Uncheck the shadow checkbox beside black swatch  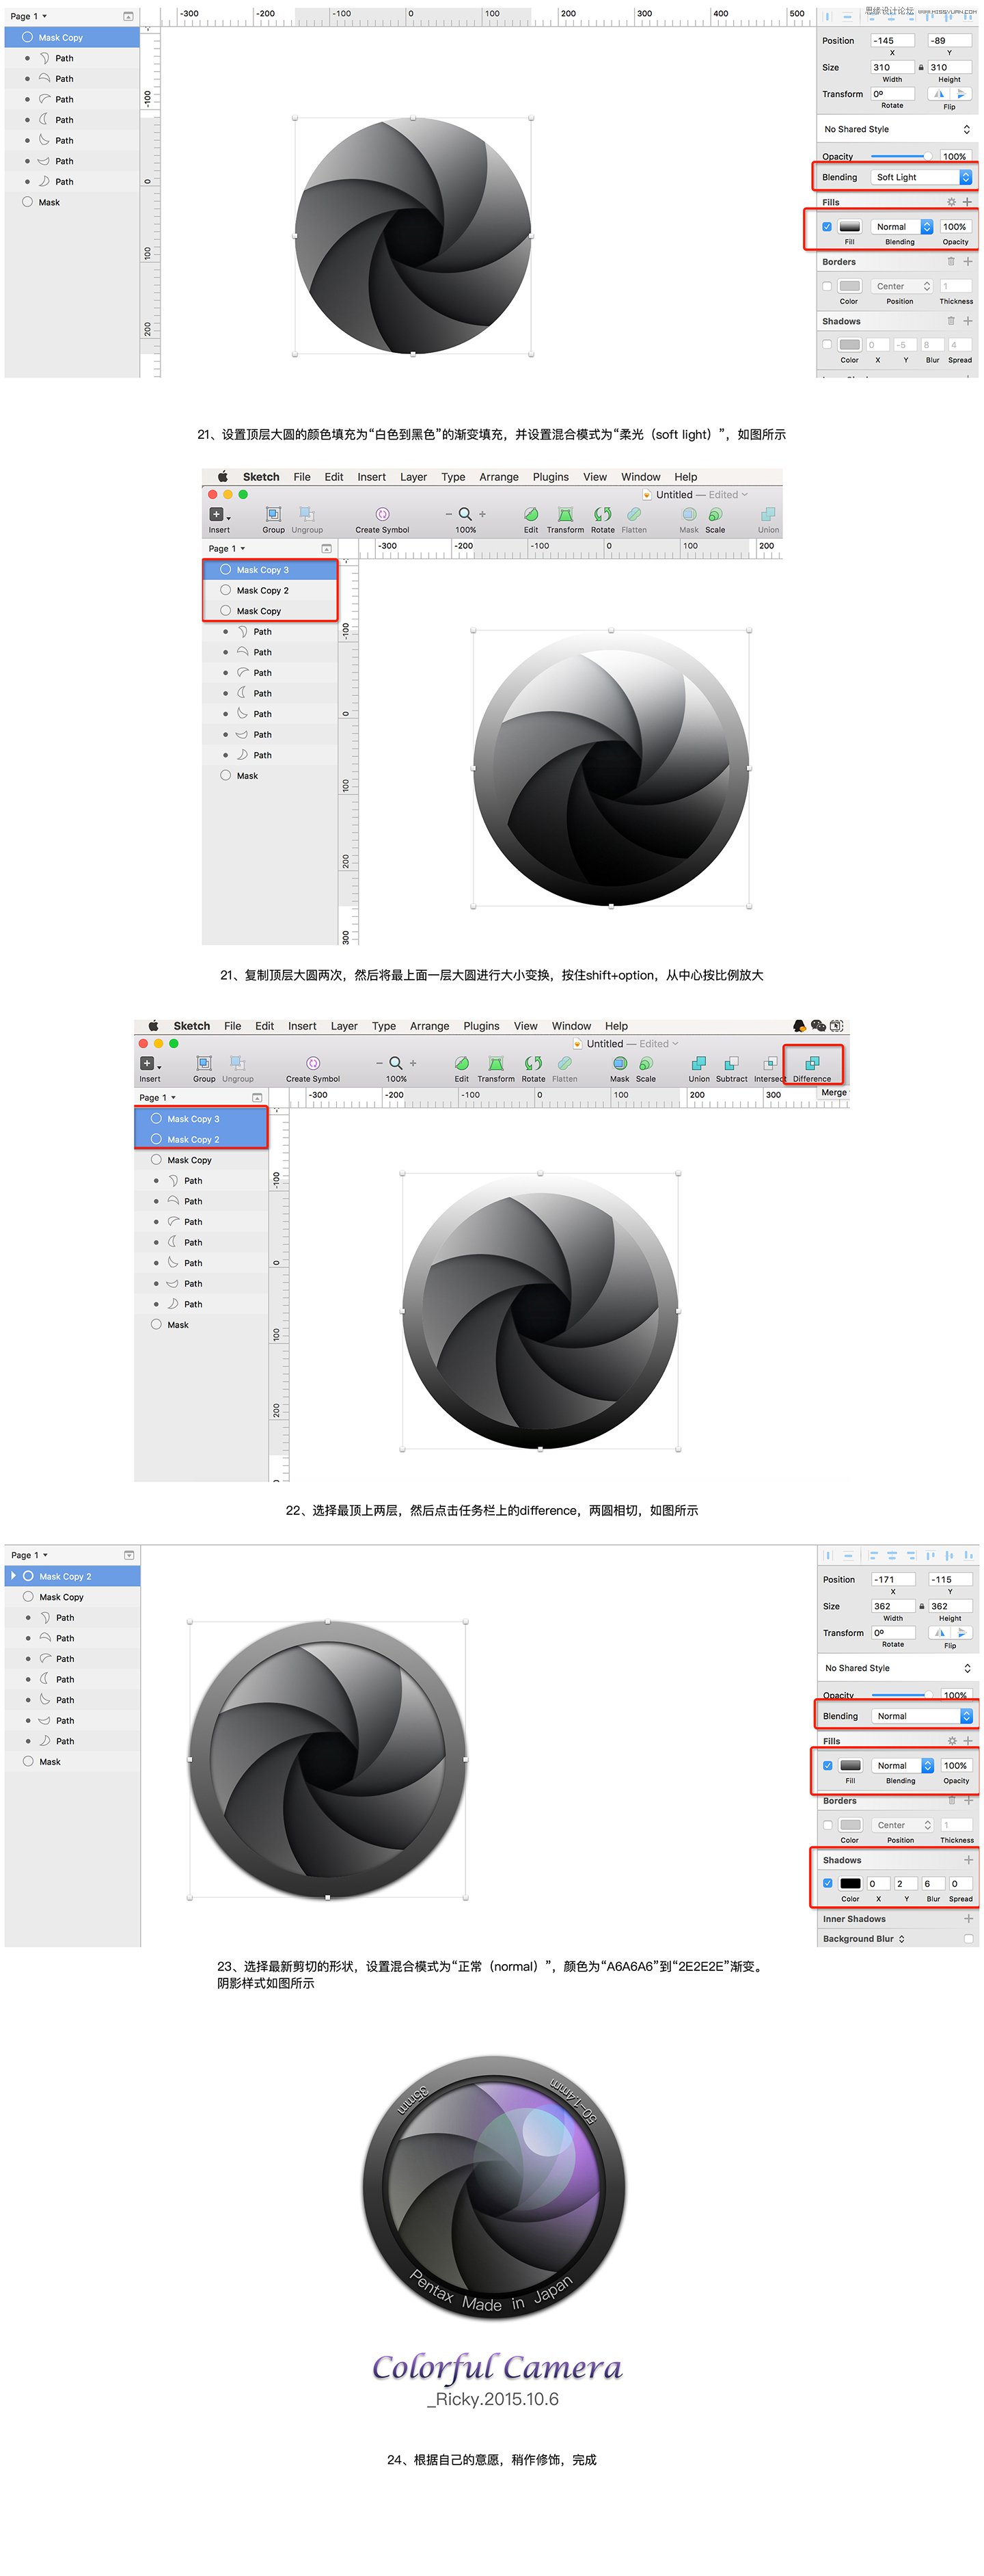(x=827, y=1883)
